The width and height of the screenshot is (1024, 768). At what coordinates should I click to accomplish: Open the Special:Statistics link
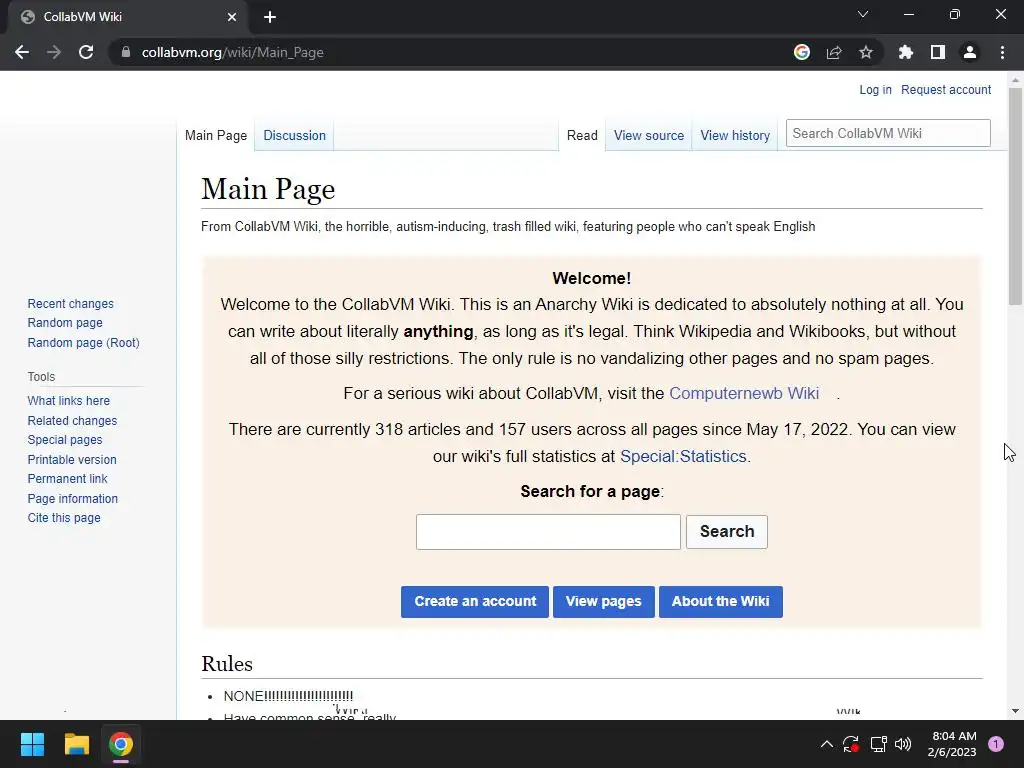point(683,456)
